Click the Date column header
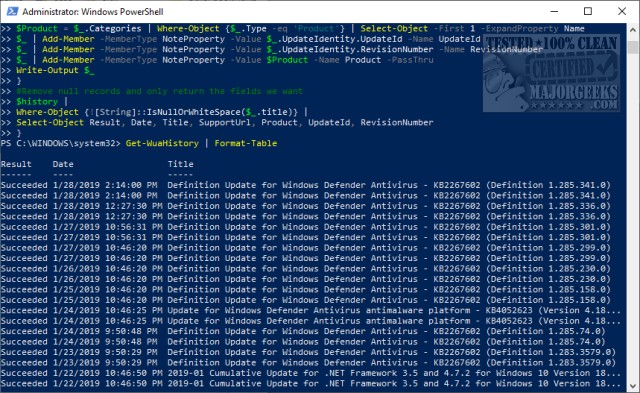640x393 pixels. [63, 164]
